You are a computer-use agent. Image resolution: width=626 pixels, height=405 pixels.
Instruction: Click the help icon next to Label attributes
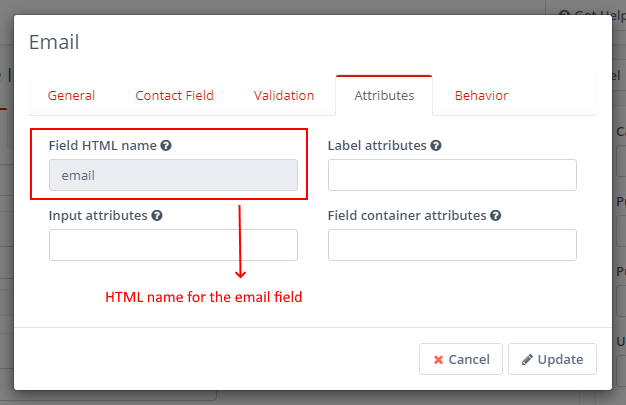click(436, 145)
